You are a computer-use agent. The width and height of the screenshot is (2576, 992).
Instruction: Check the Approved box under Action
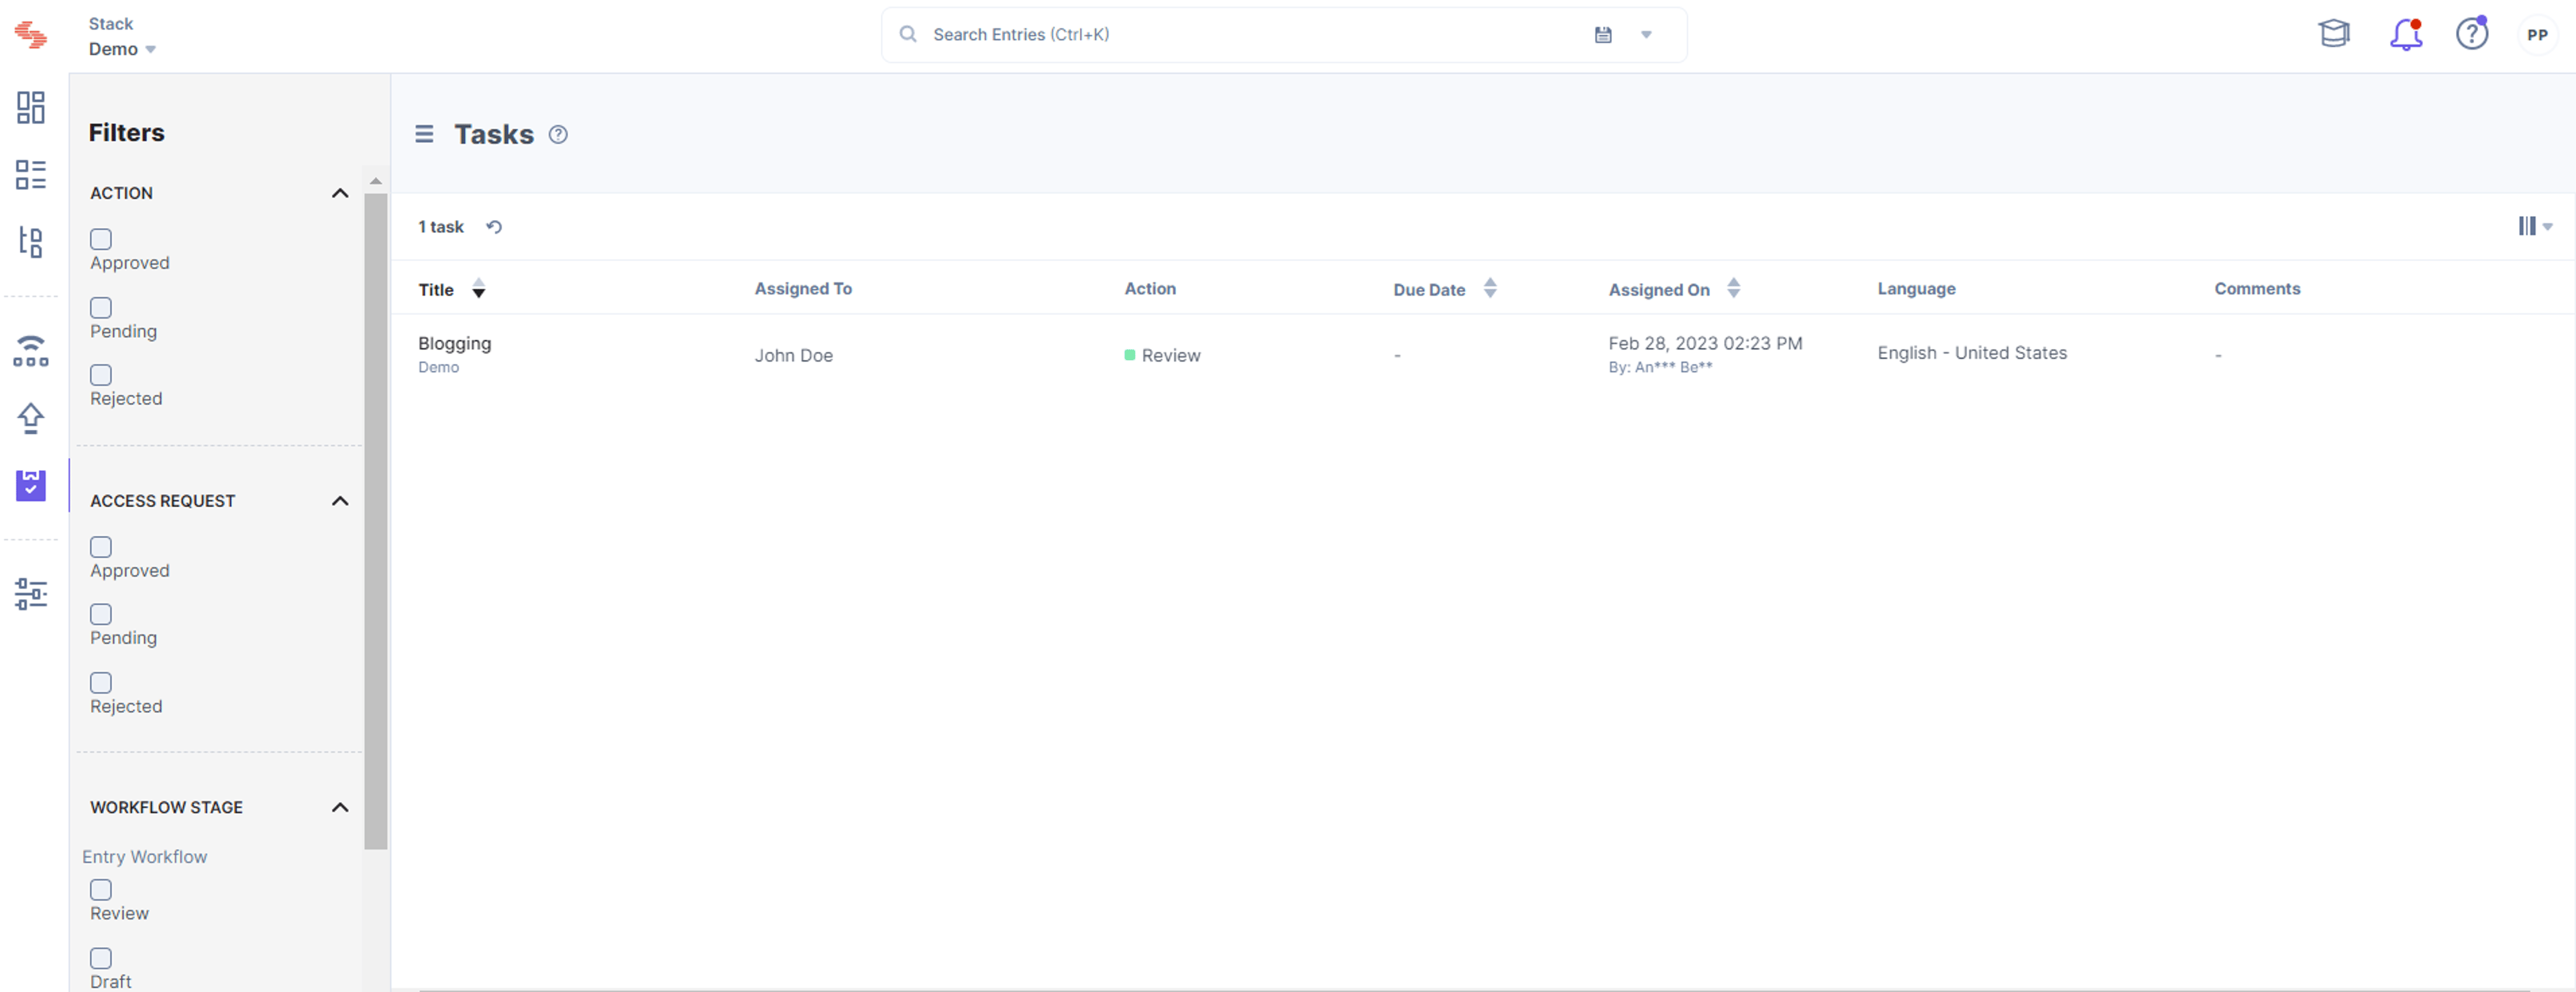tap(101, 239)
